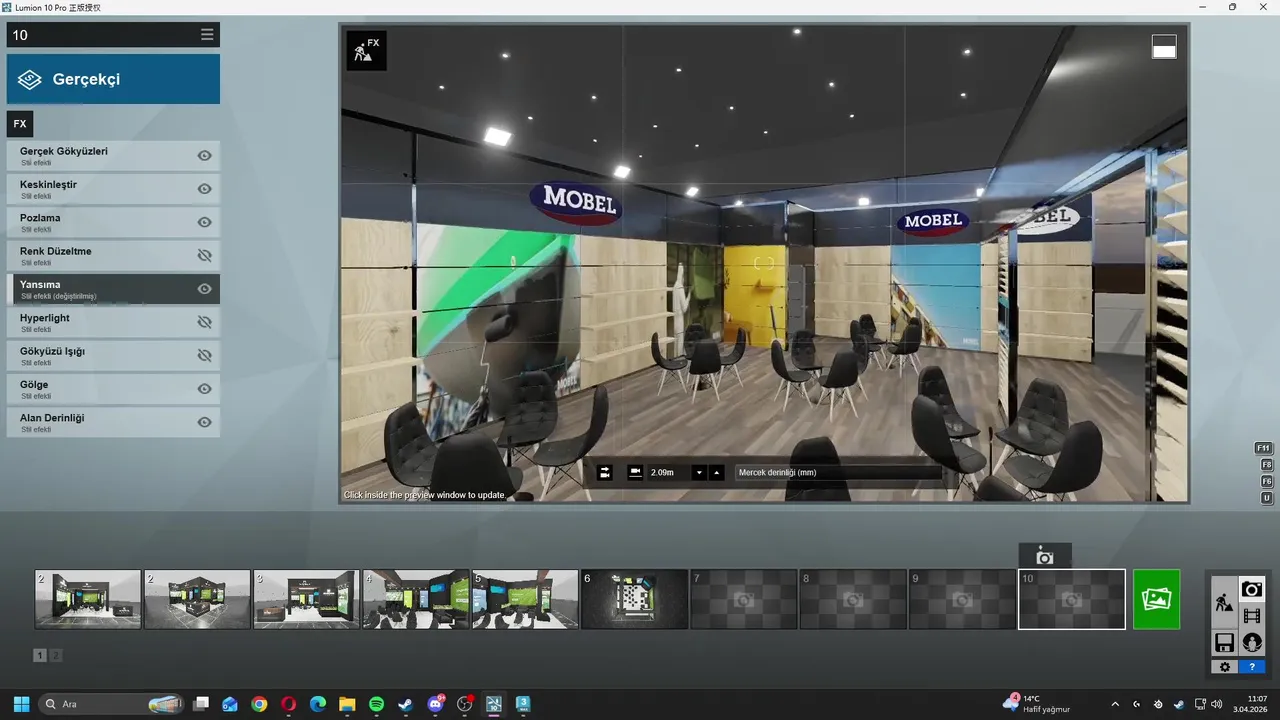
Task: Open File Explorer from taskbar
Action: 347,704
